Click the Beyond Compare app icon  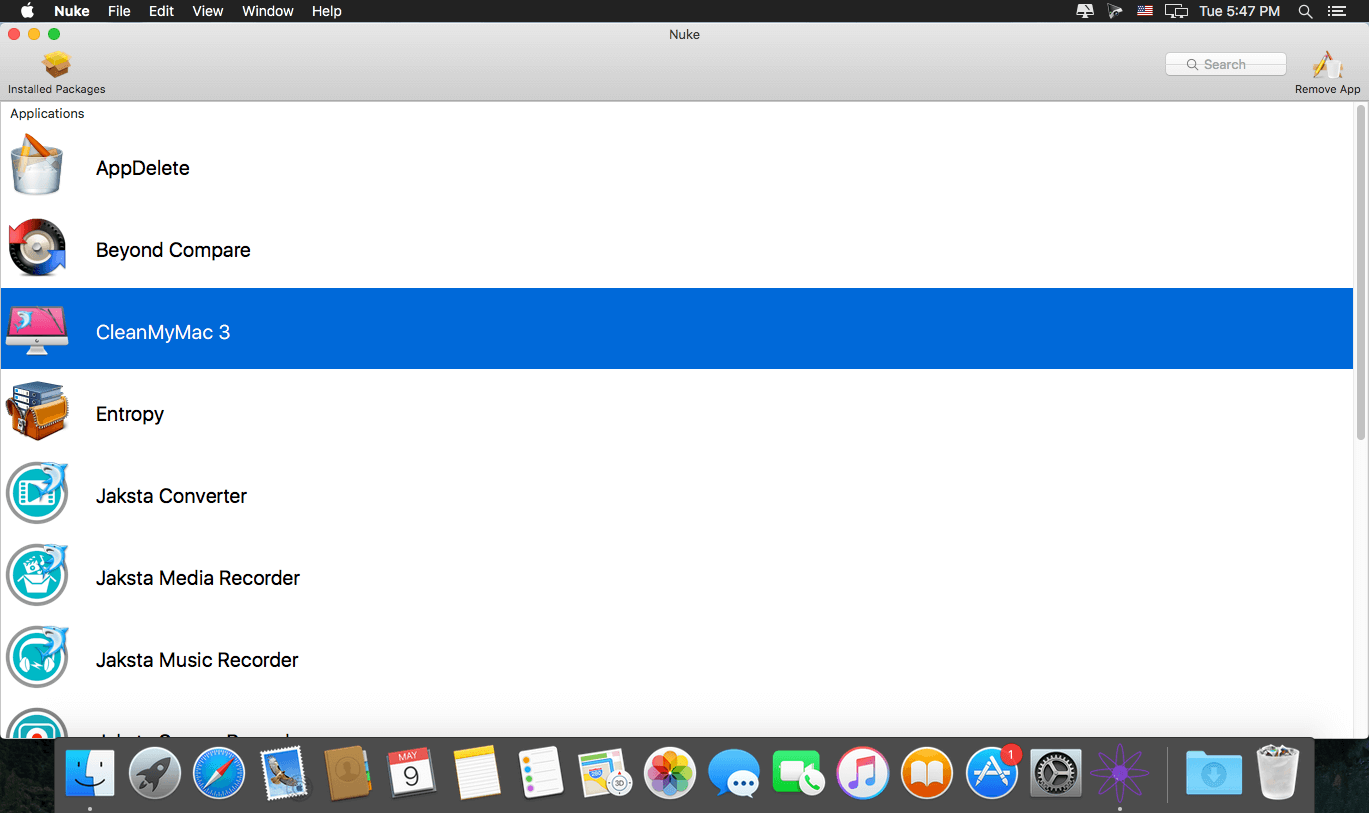point(37,248)
